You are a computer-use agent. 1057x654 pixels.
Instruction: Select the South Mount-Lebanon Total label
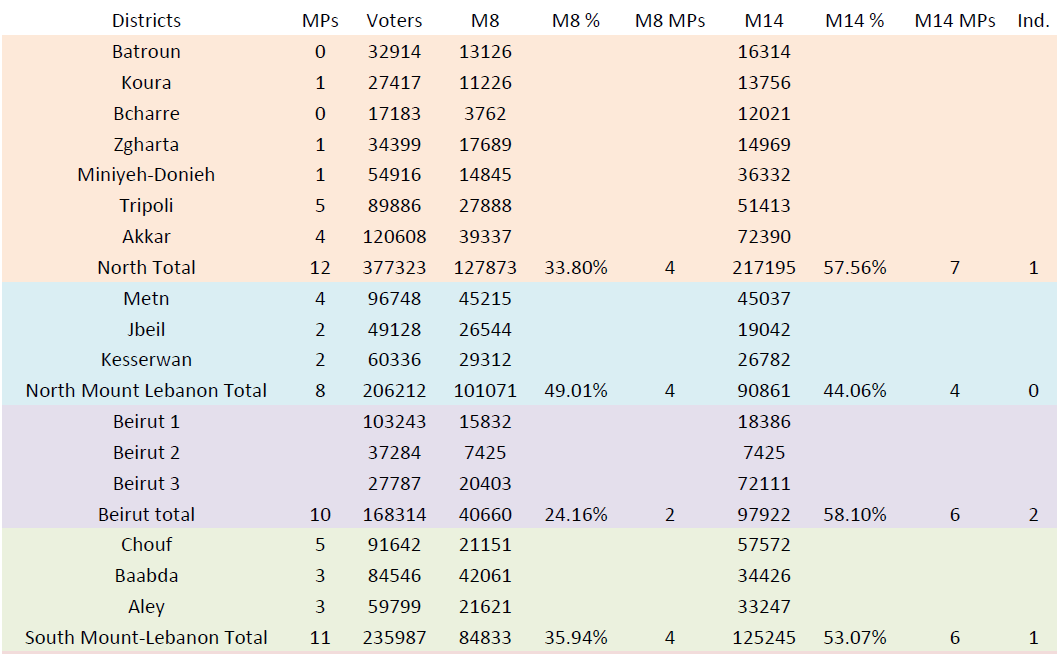[147, 637]
